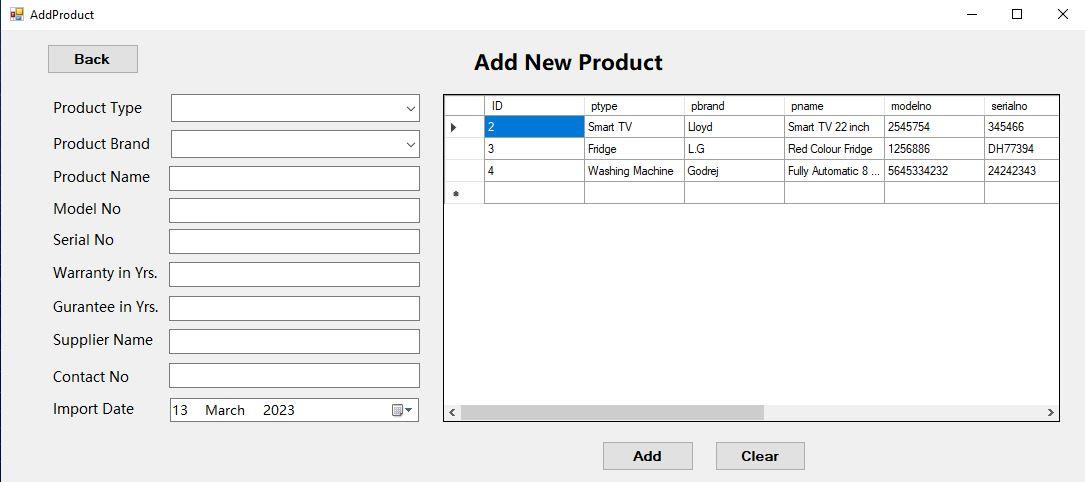The image size is (1085, 482).
Task: Click the Clear button
Action: [760, 456]
